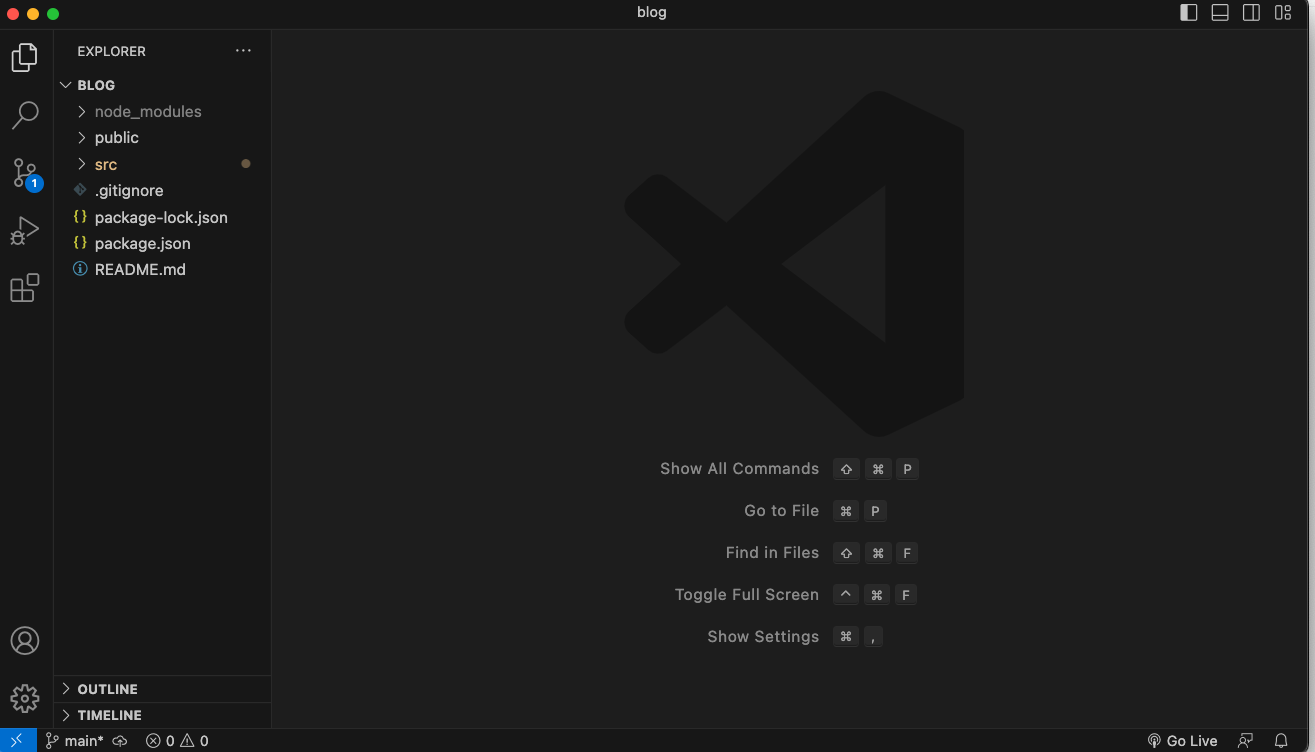Click Find in Files text
Viewport: 1315px width, 752px height.
tap(772, 553)
